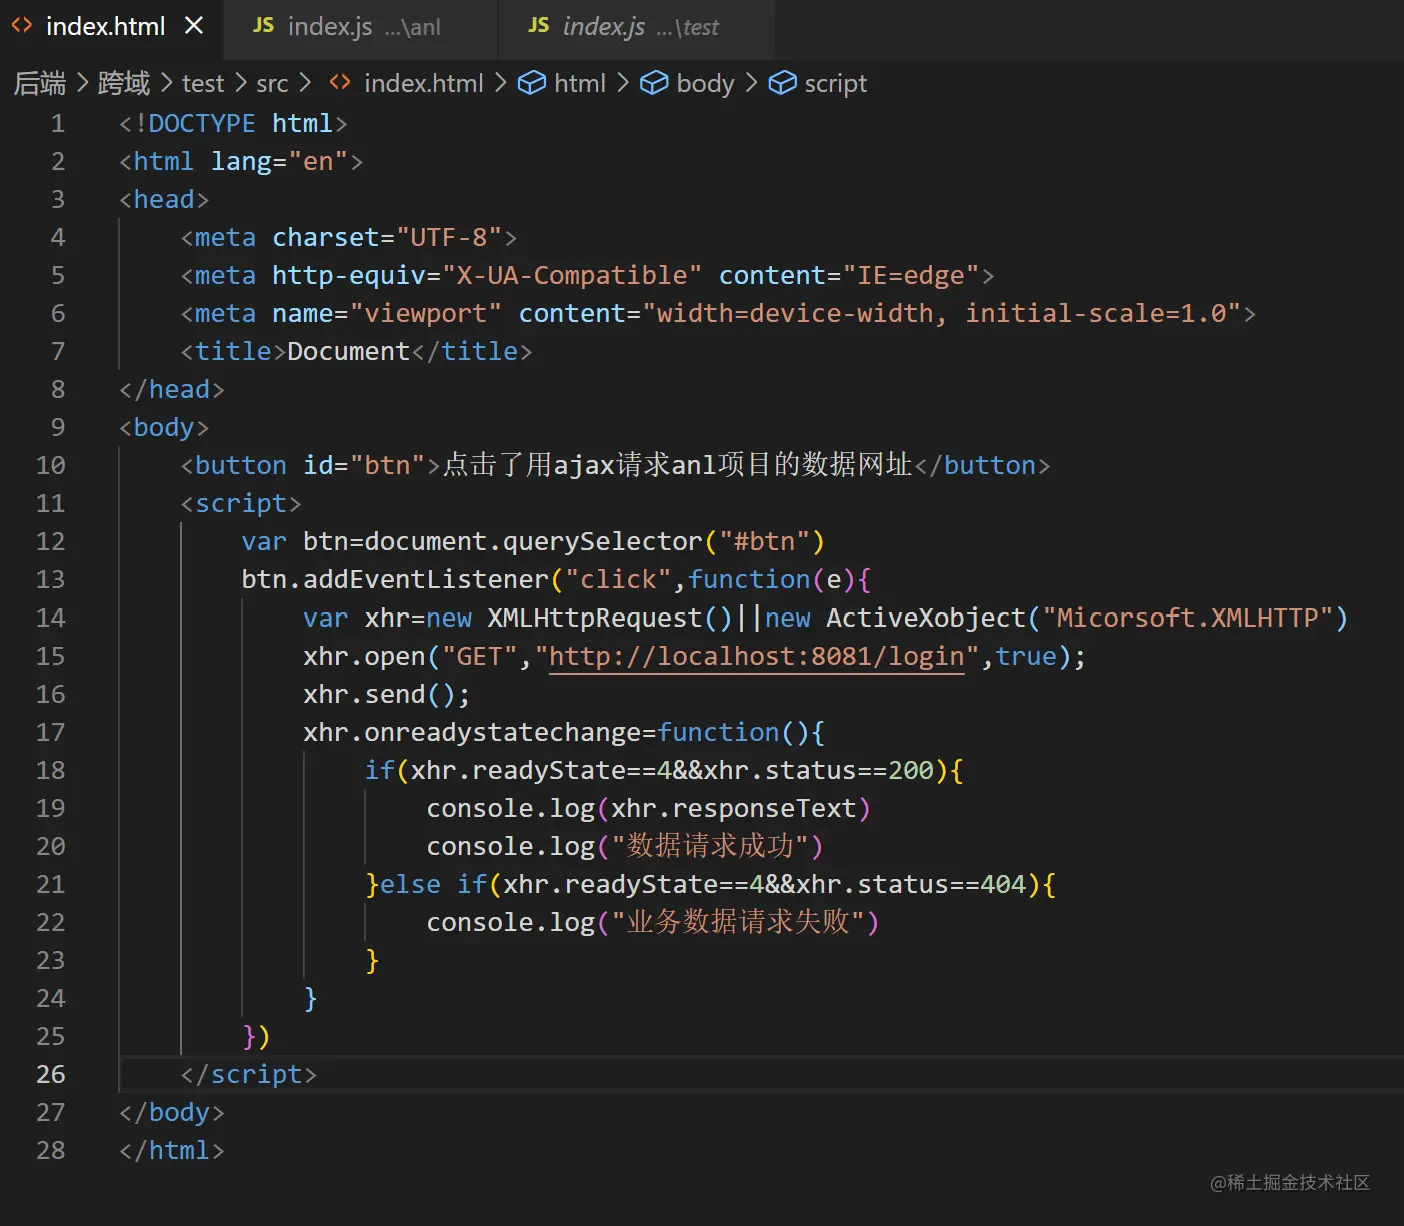Click line number 9 in the gutter
Screen dimensions: 1404x1226
(x=58, y=427)
